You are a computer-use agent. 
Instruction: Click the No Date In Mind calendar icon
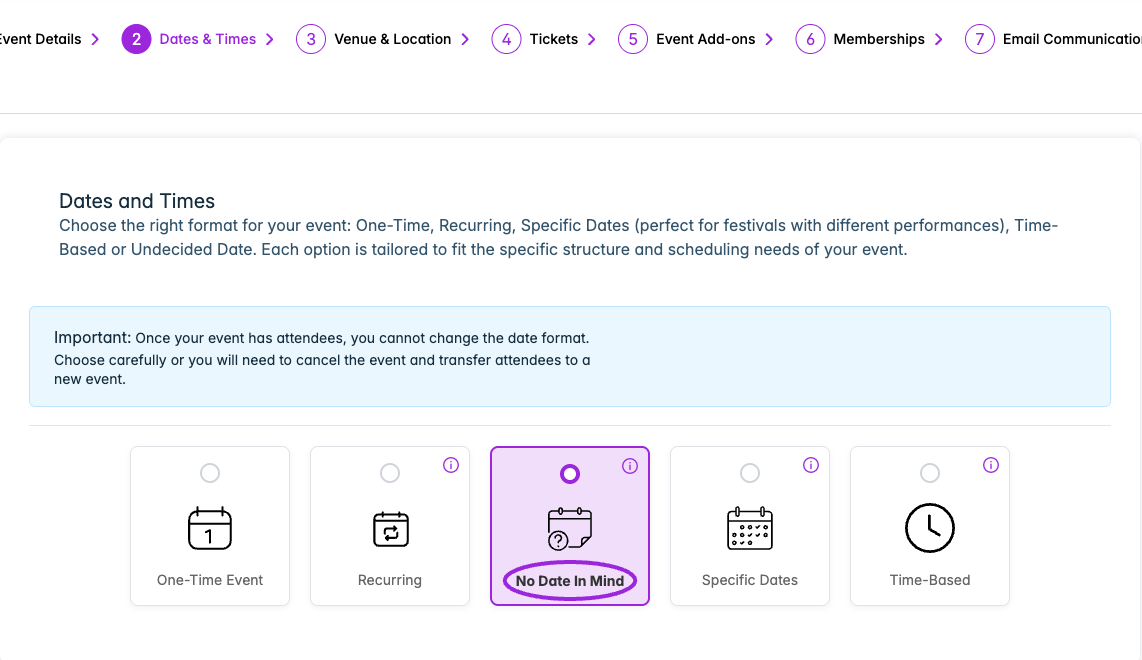(x=570, y=529)
